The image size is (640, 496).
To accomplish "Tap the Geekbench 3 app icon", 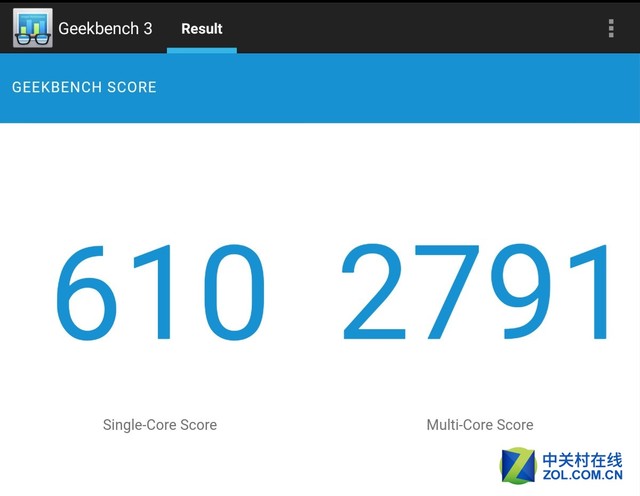I will [33, 28].
